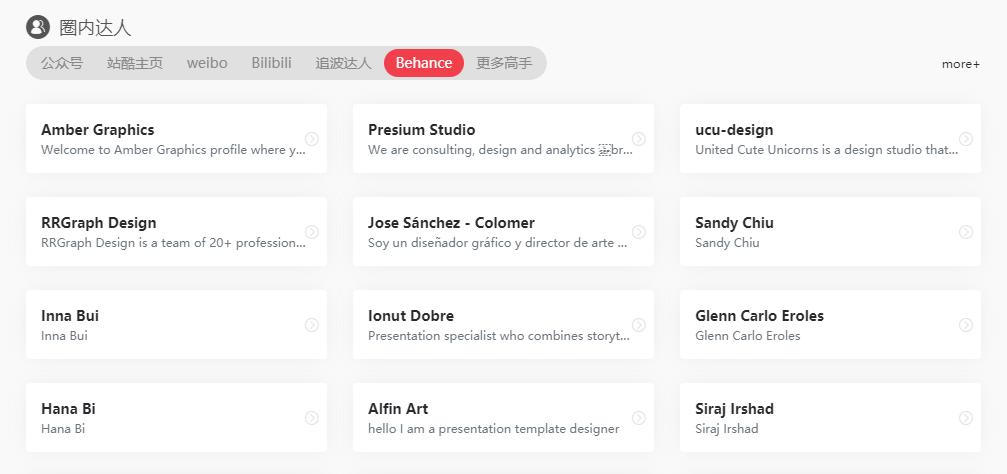Open Glenn Carlo Eroles profile card
1007x474 pixels.
830,325
